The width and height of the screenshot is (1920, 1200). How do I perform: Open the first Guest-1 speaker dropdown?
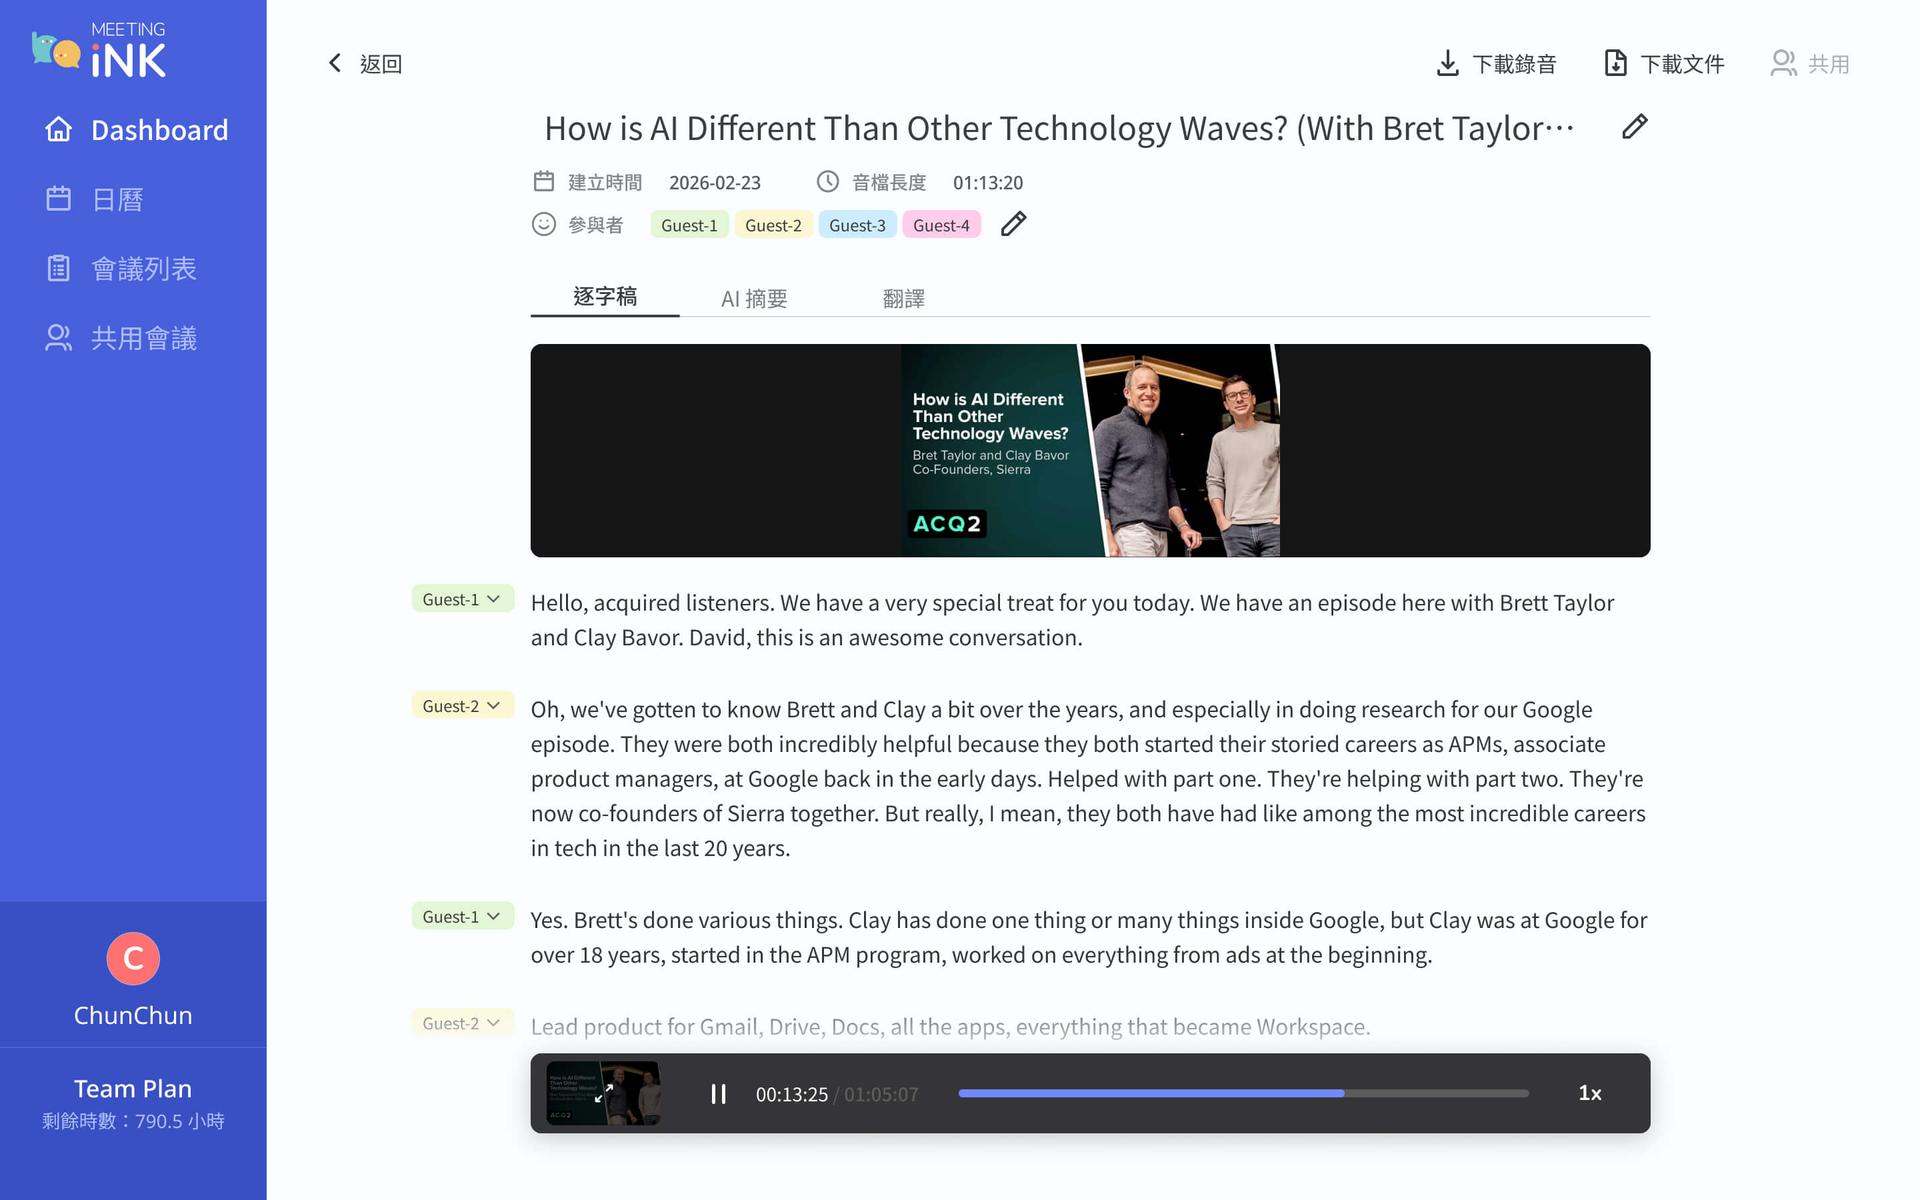point(462,599)
